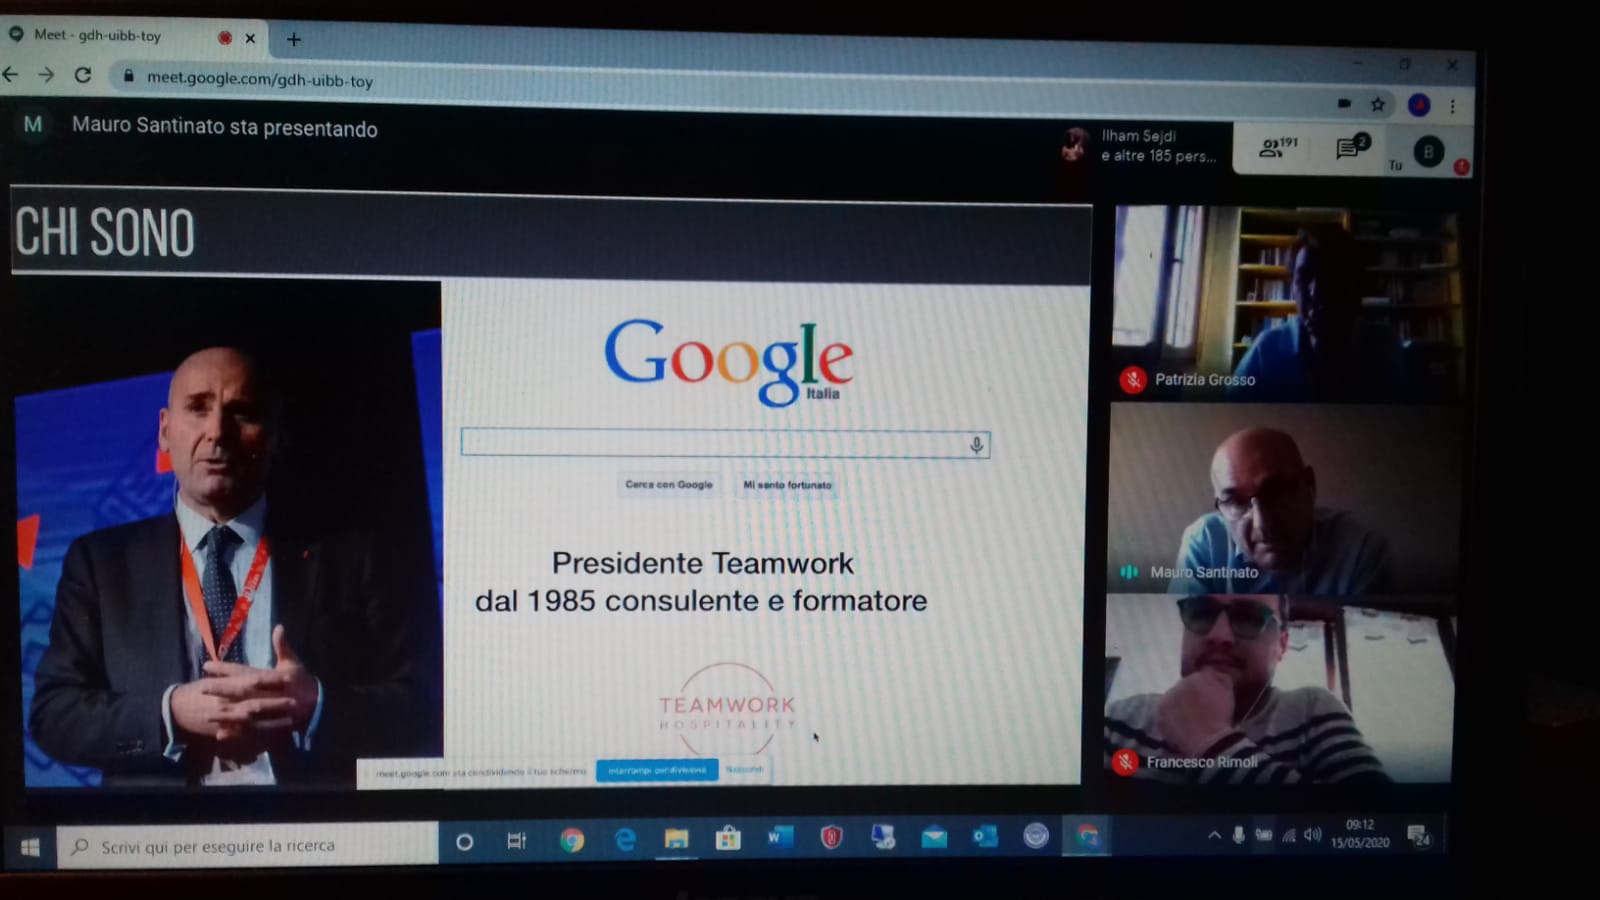Open a new browser tab

(293, 39)
